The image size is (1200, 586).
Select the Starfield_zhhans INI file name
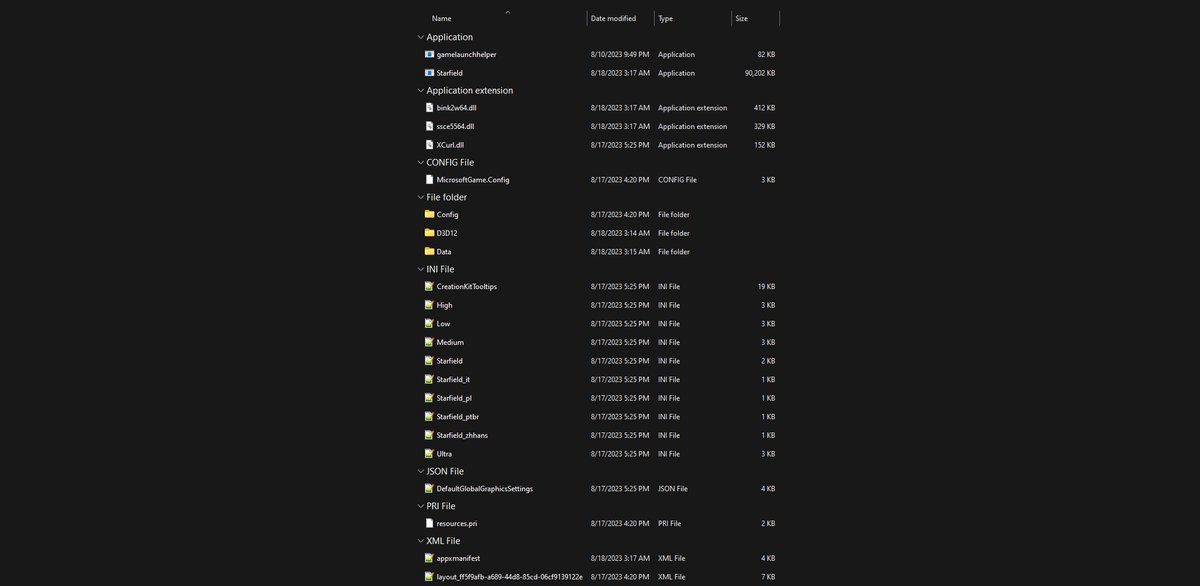point(462,435)
